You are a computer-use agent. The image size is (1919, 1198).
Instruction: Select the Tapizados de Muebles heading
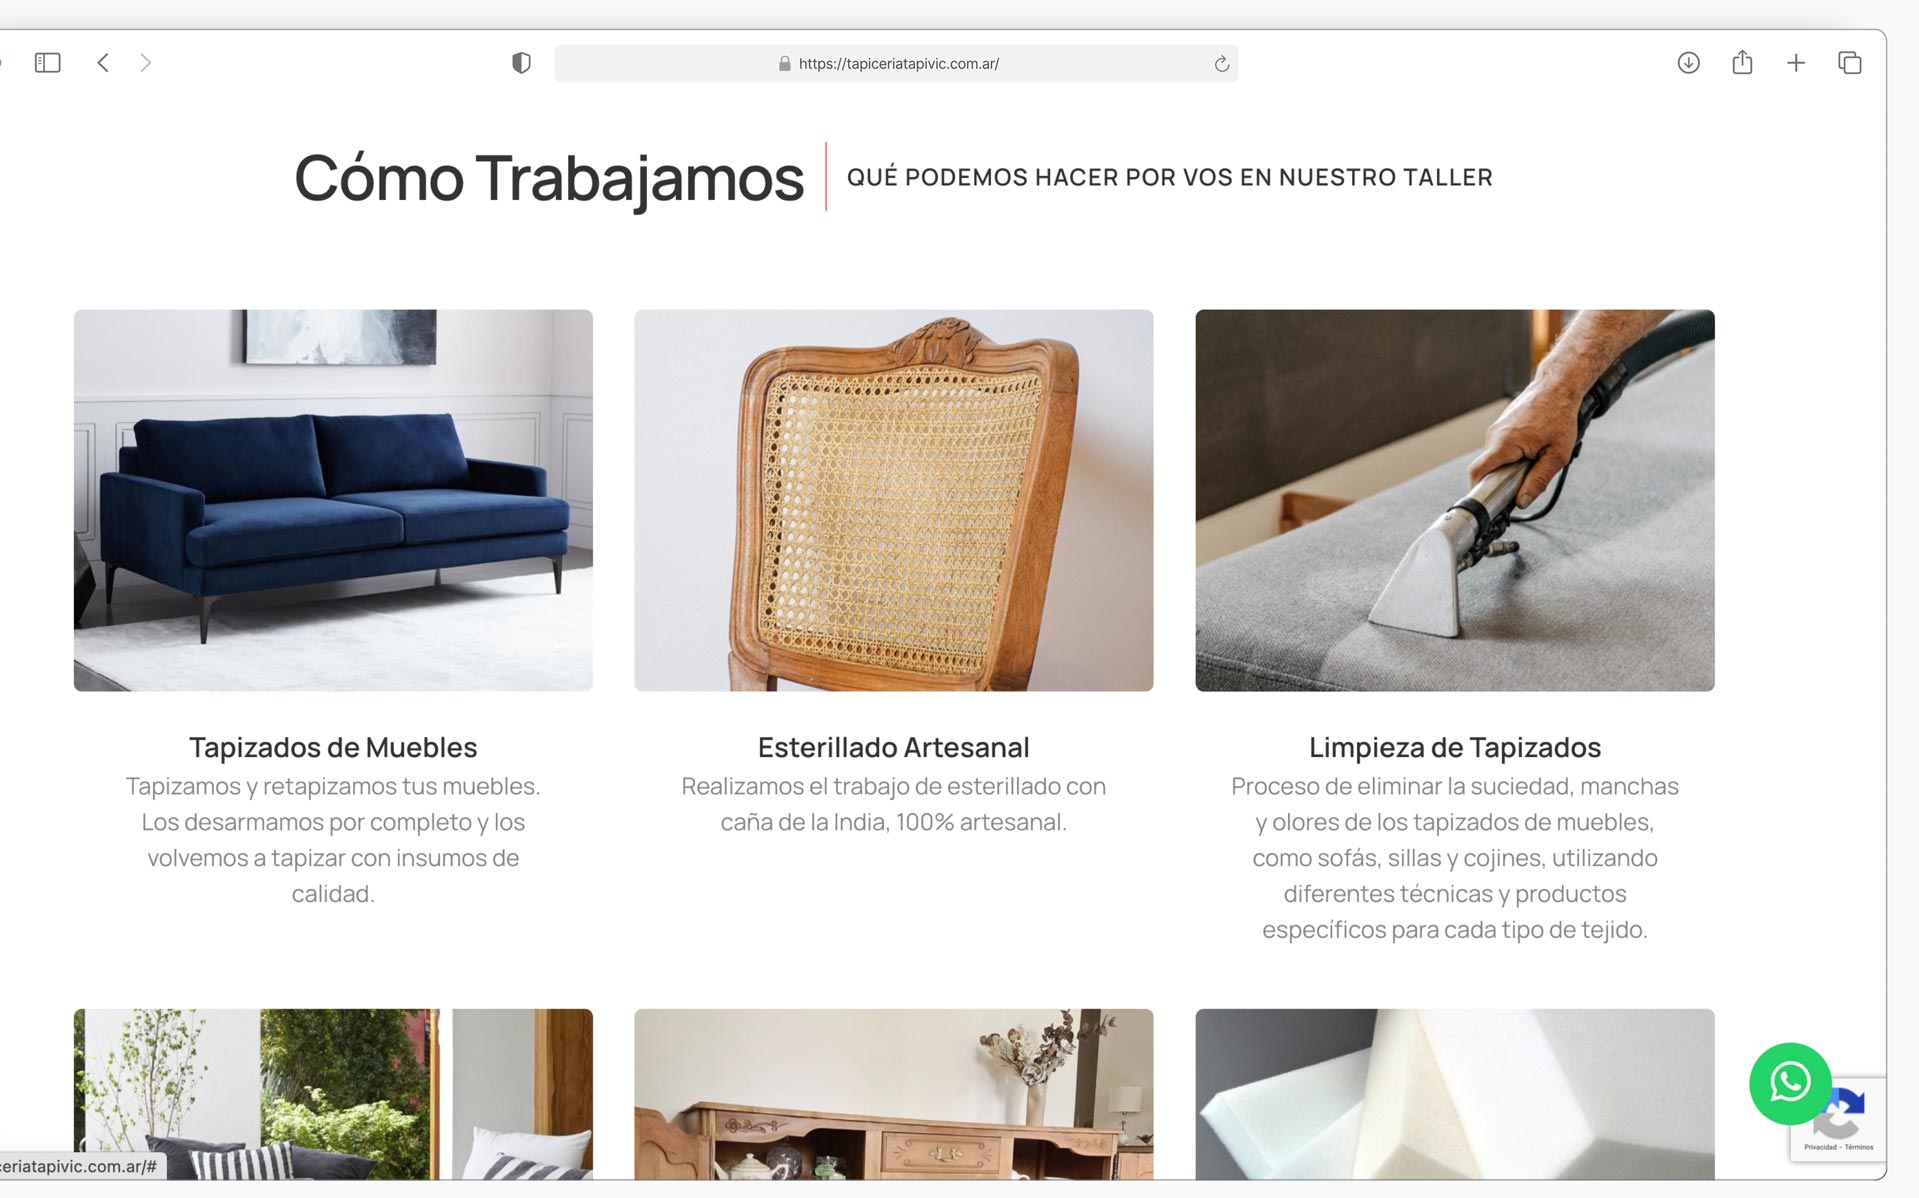[333, 747]
